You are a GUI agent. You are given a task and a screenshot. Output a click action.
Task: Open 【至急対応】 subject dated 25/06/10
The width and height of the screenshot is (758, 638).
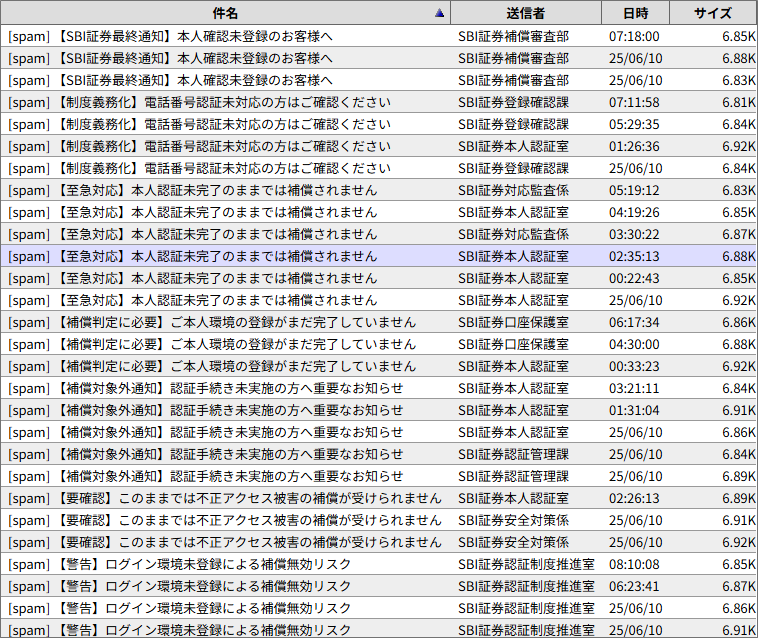[193, 301]
